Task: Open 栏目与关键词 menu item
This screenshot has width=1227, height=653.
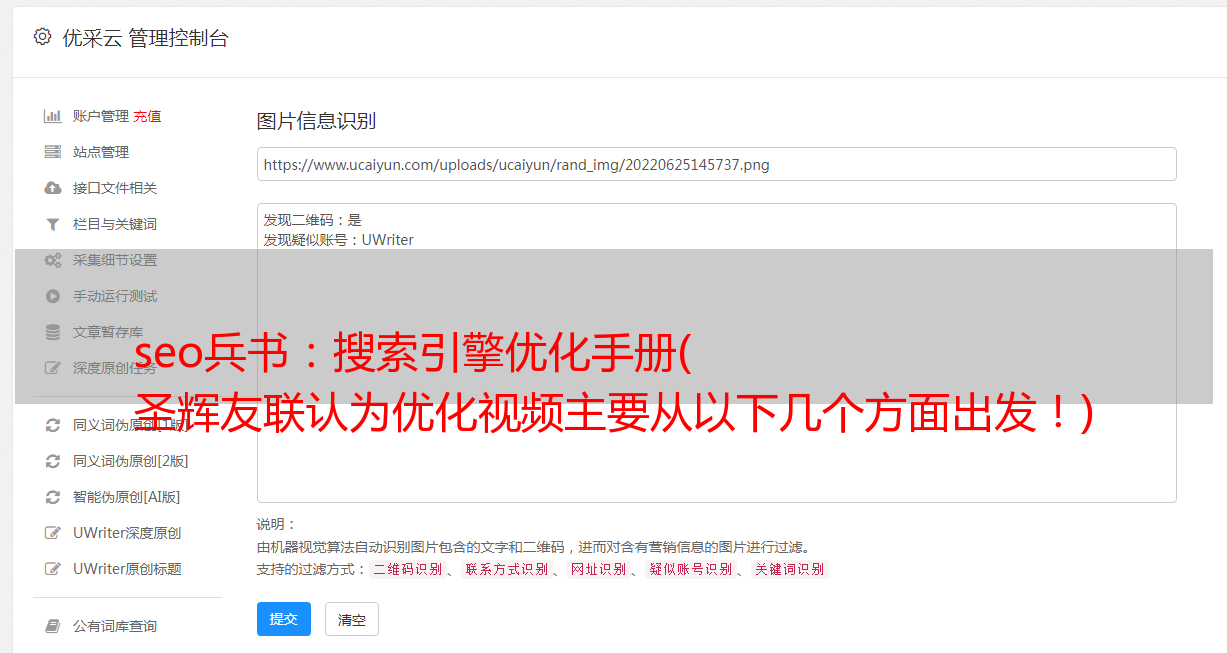Action: tap(115, 224)
